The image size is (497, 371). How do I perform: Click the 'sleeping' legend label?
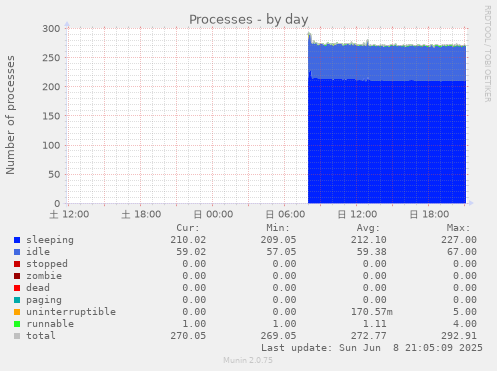50,240
